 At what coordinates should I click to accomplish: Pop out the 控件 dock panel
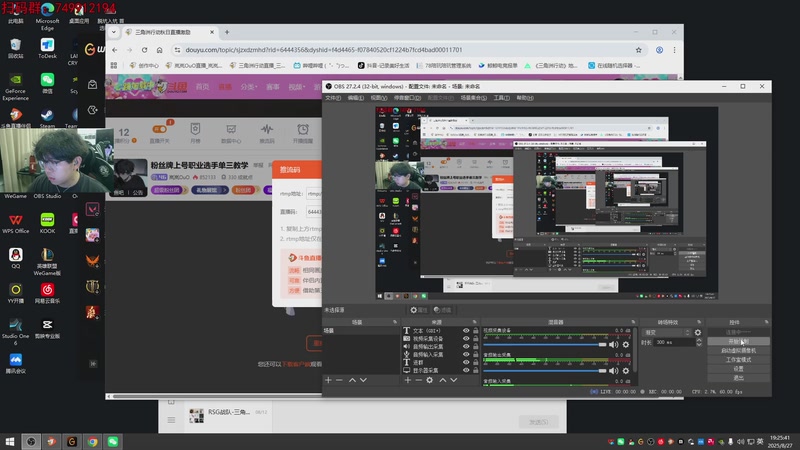(766, 322)
